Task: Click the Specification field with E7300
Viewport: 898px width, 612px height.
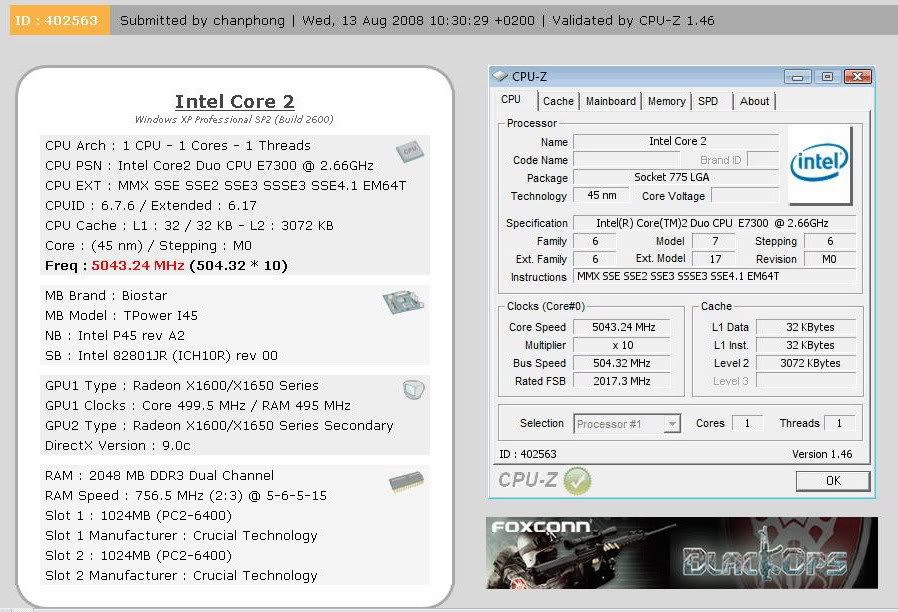Action: 714,223
